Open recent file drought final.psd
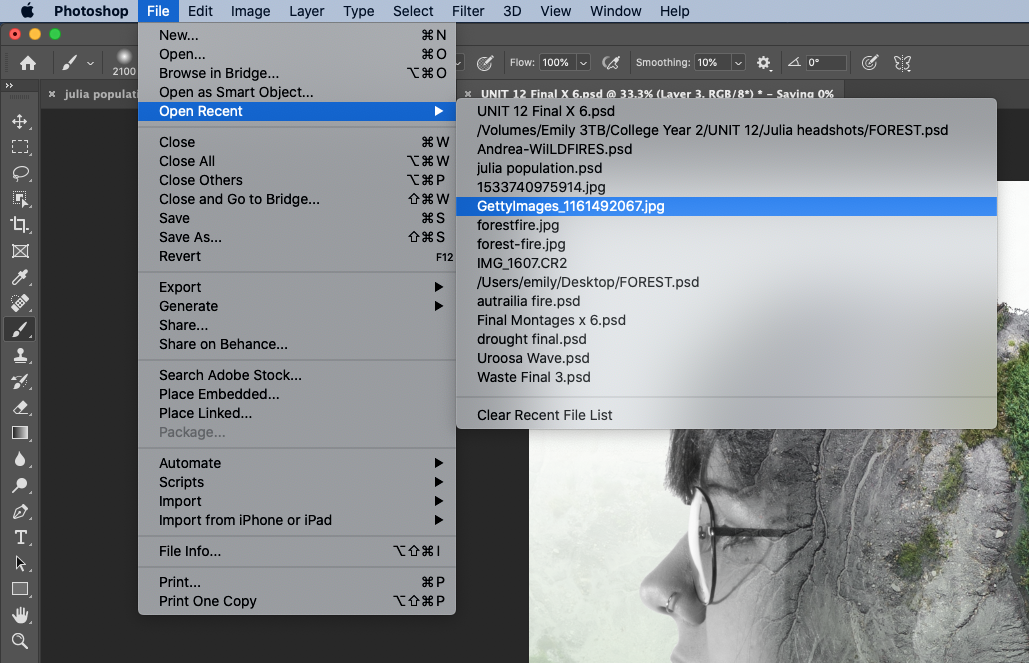This screenshot has width=1029, height=663. 726,339
